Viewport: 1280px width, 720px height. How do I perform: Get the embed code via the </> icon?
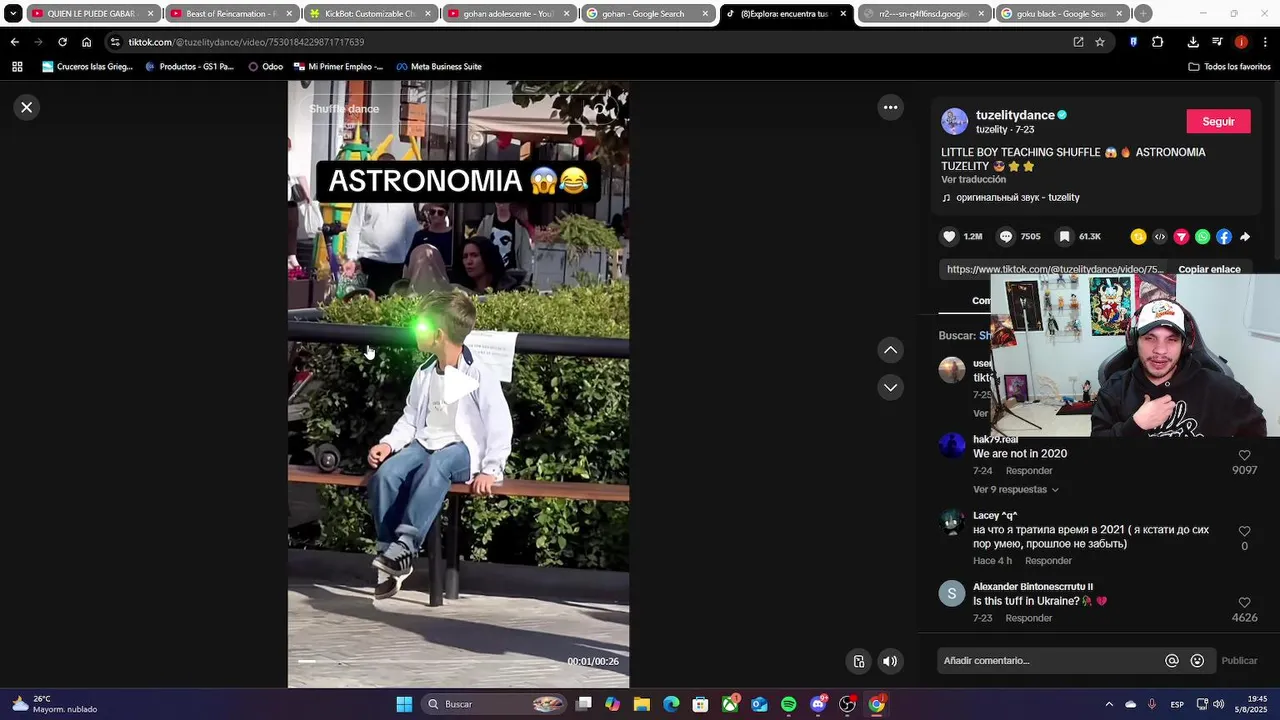click(x=1160, y=237)
